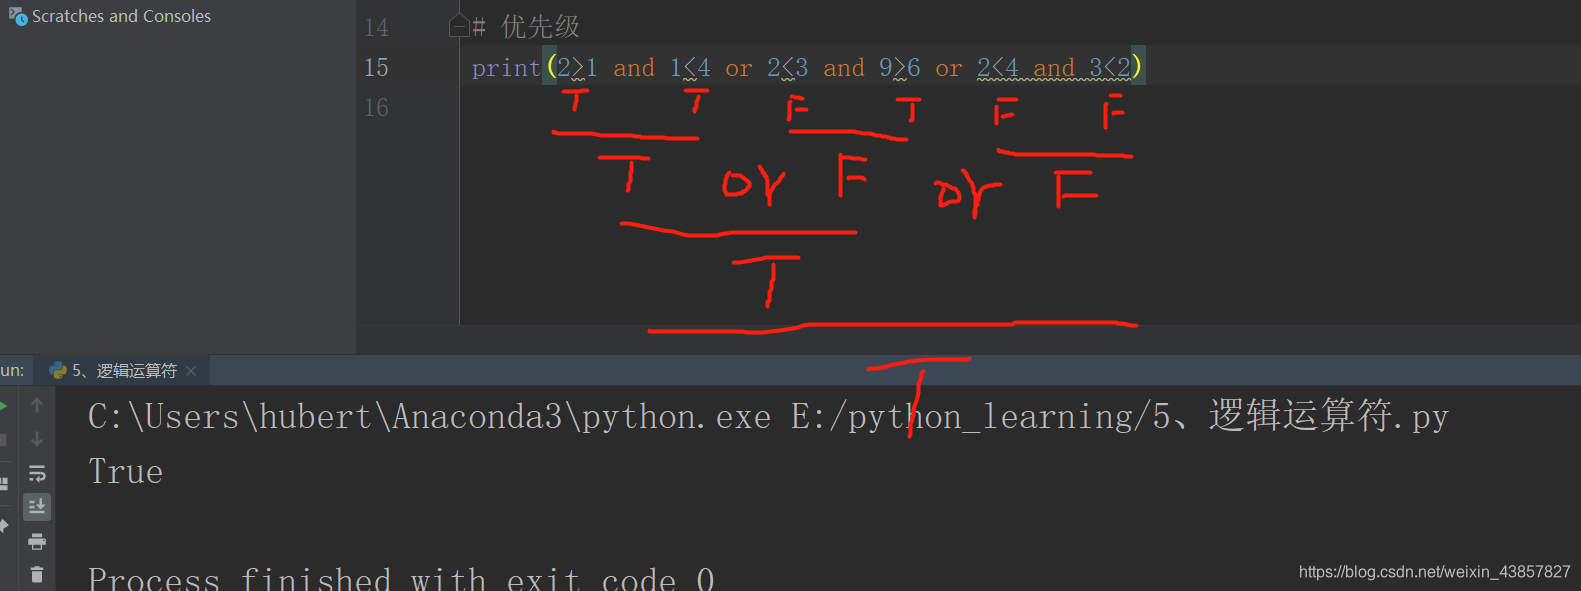Click the 'E:/python_learning/5、逻辑运算符.py' path in console
1581x591 pixels.
1120,416
